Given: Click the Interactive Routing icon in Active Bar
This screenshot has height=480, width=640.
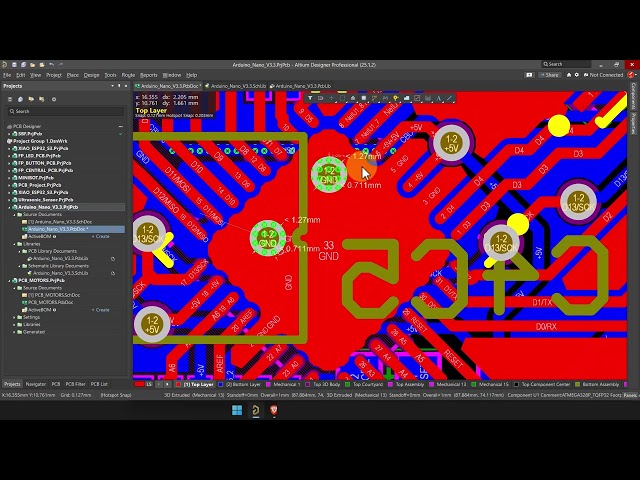Looking at the screenshot, I should coord(374,98).
